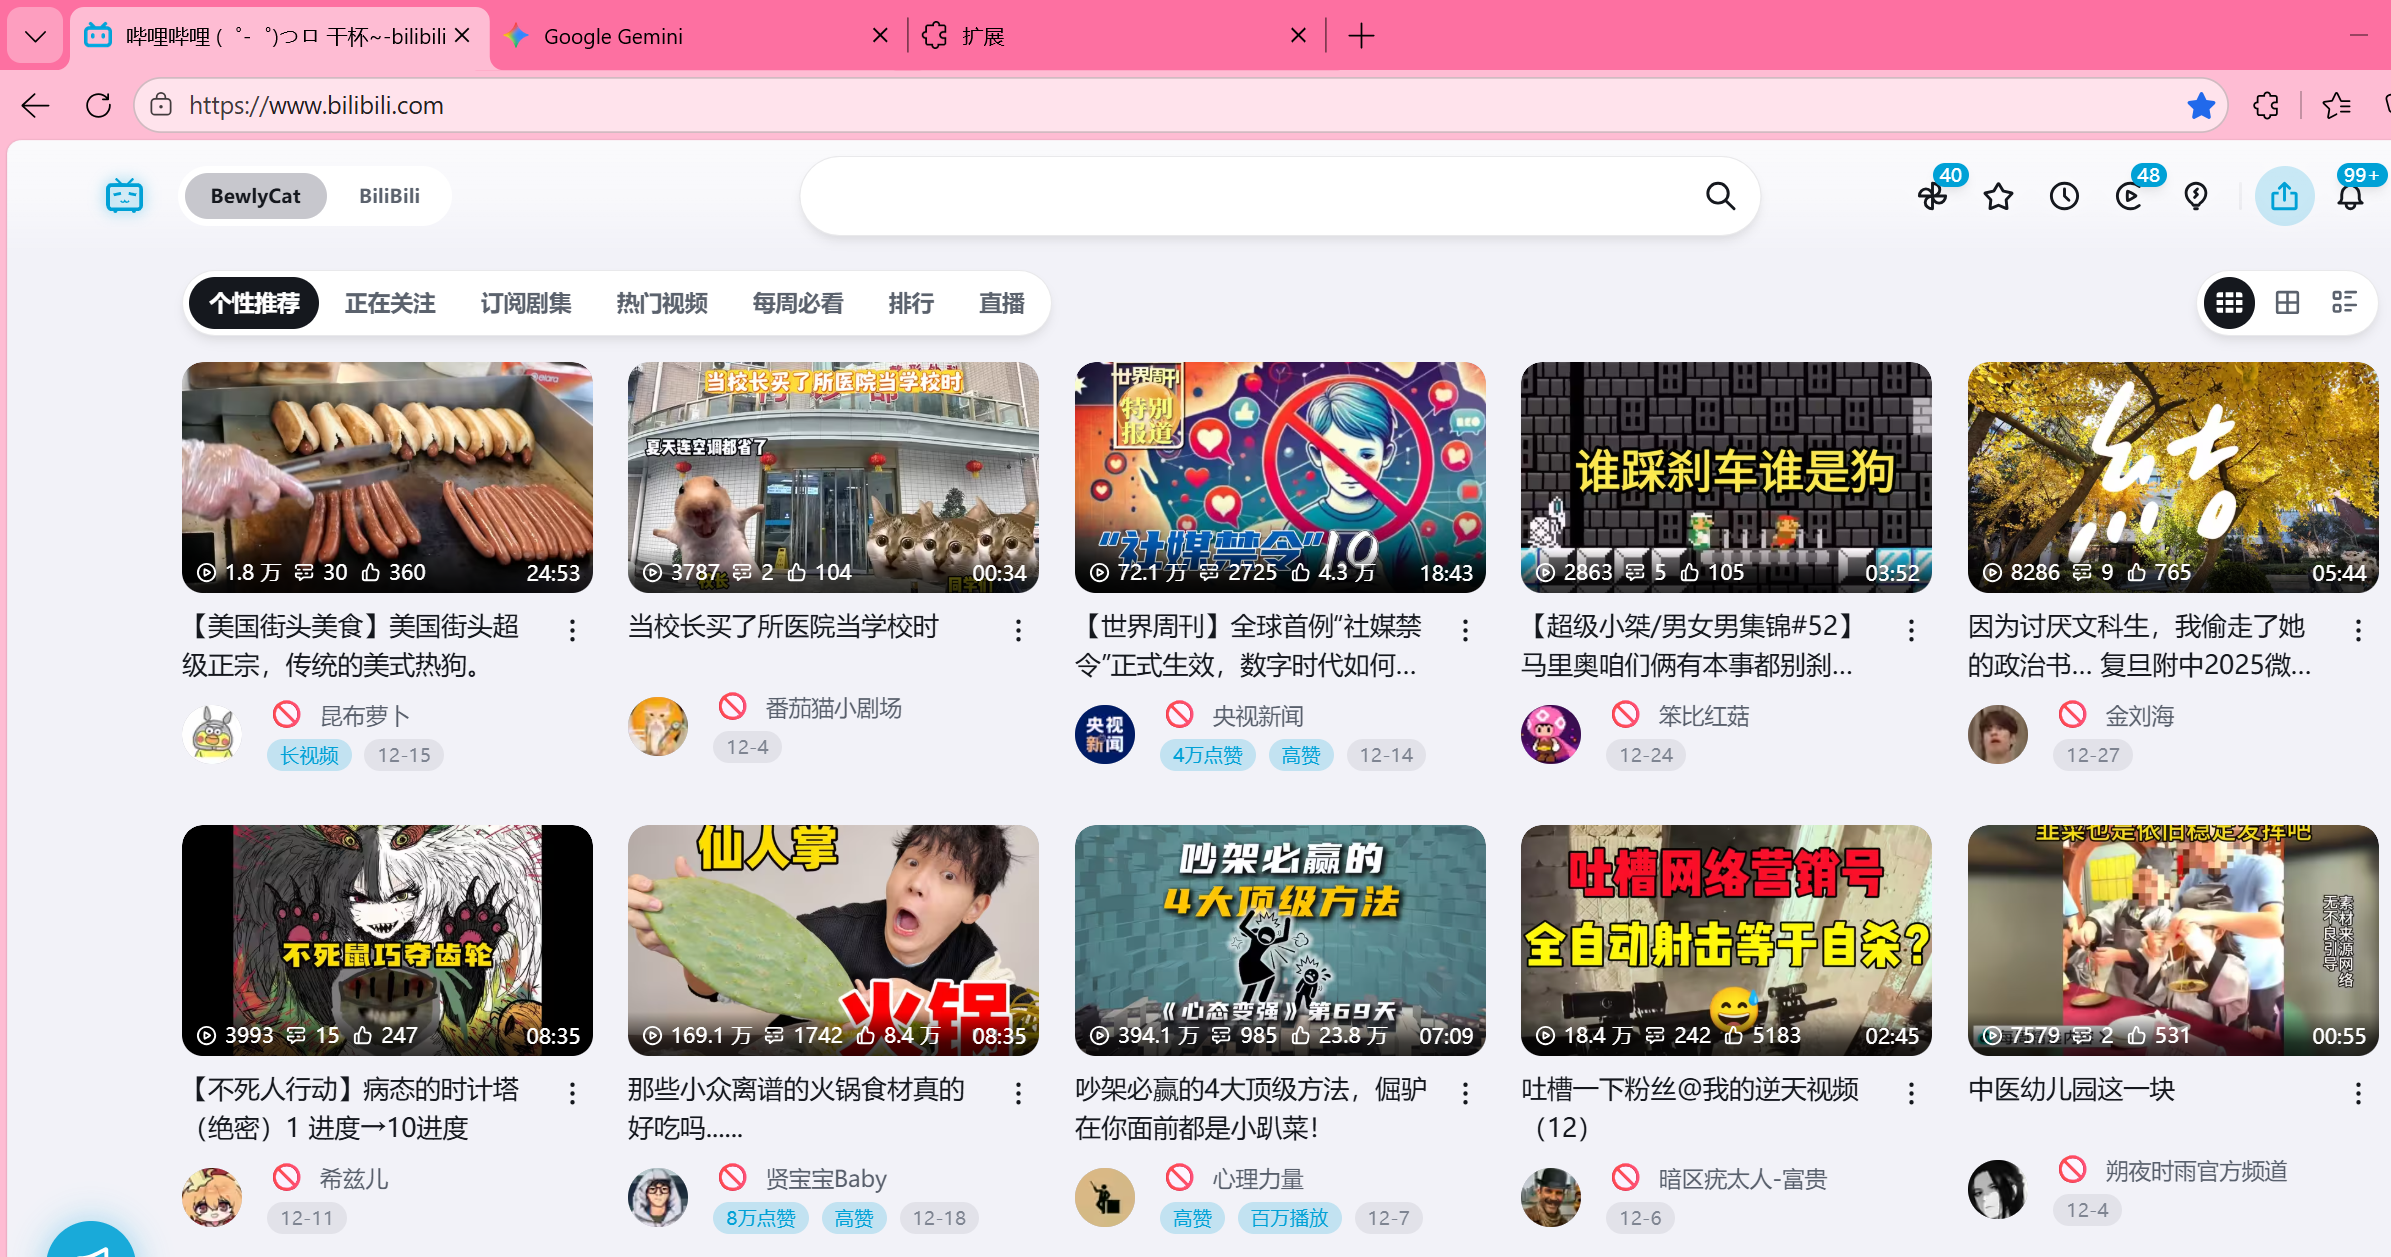Open more options for 中医幼儿园这一块 video
Image resolution: width=2391 pixels, height=1257 pixels.
pos(2358,1093)
